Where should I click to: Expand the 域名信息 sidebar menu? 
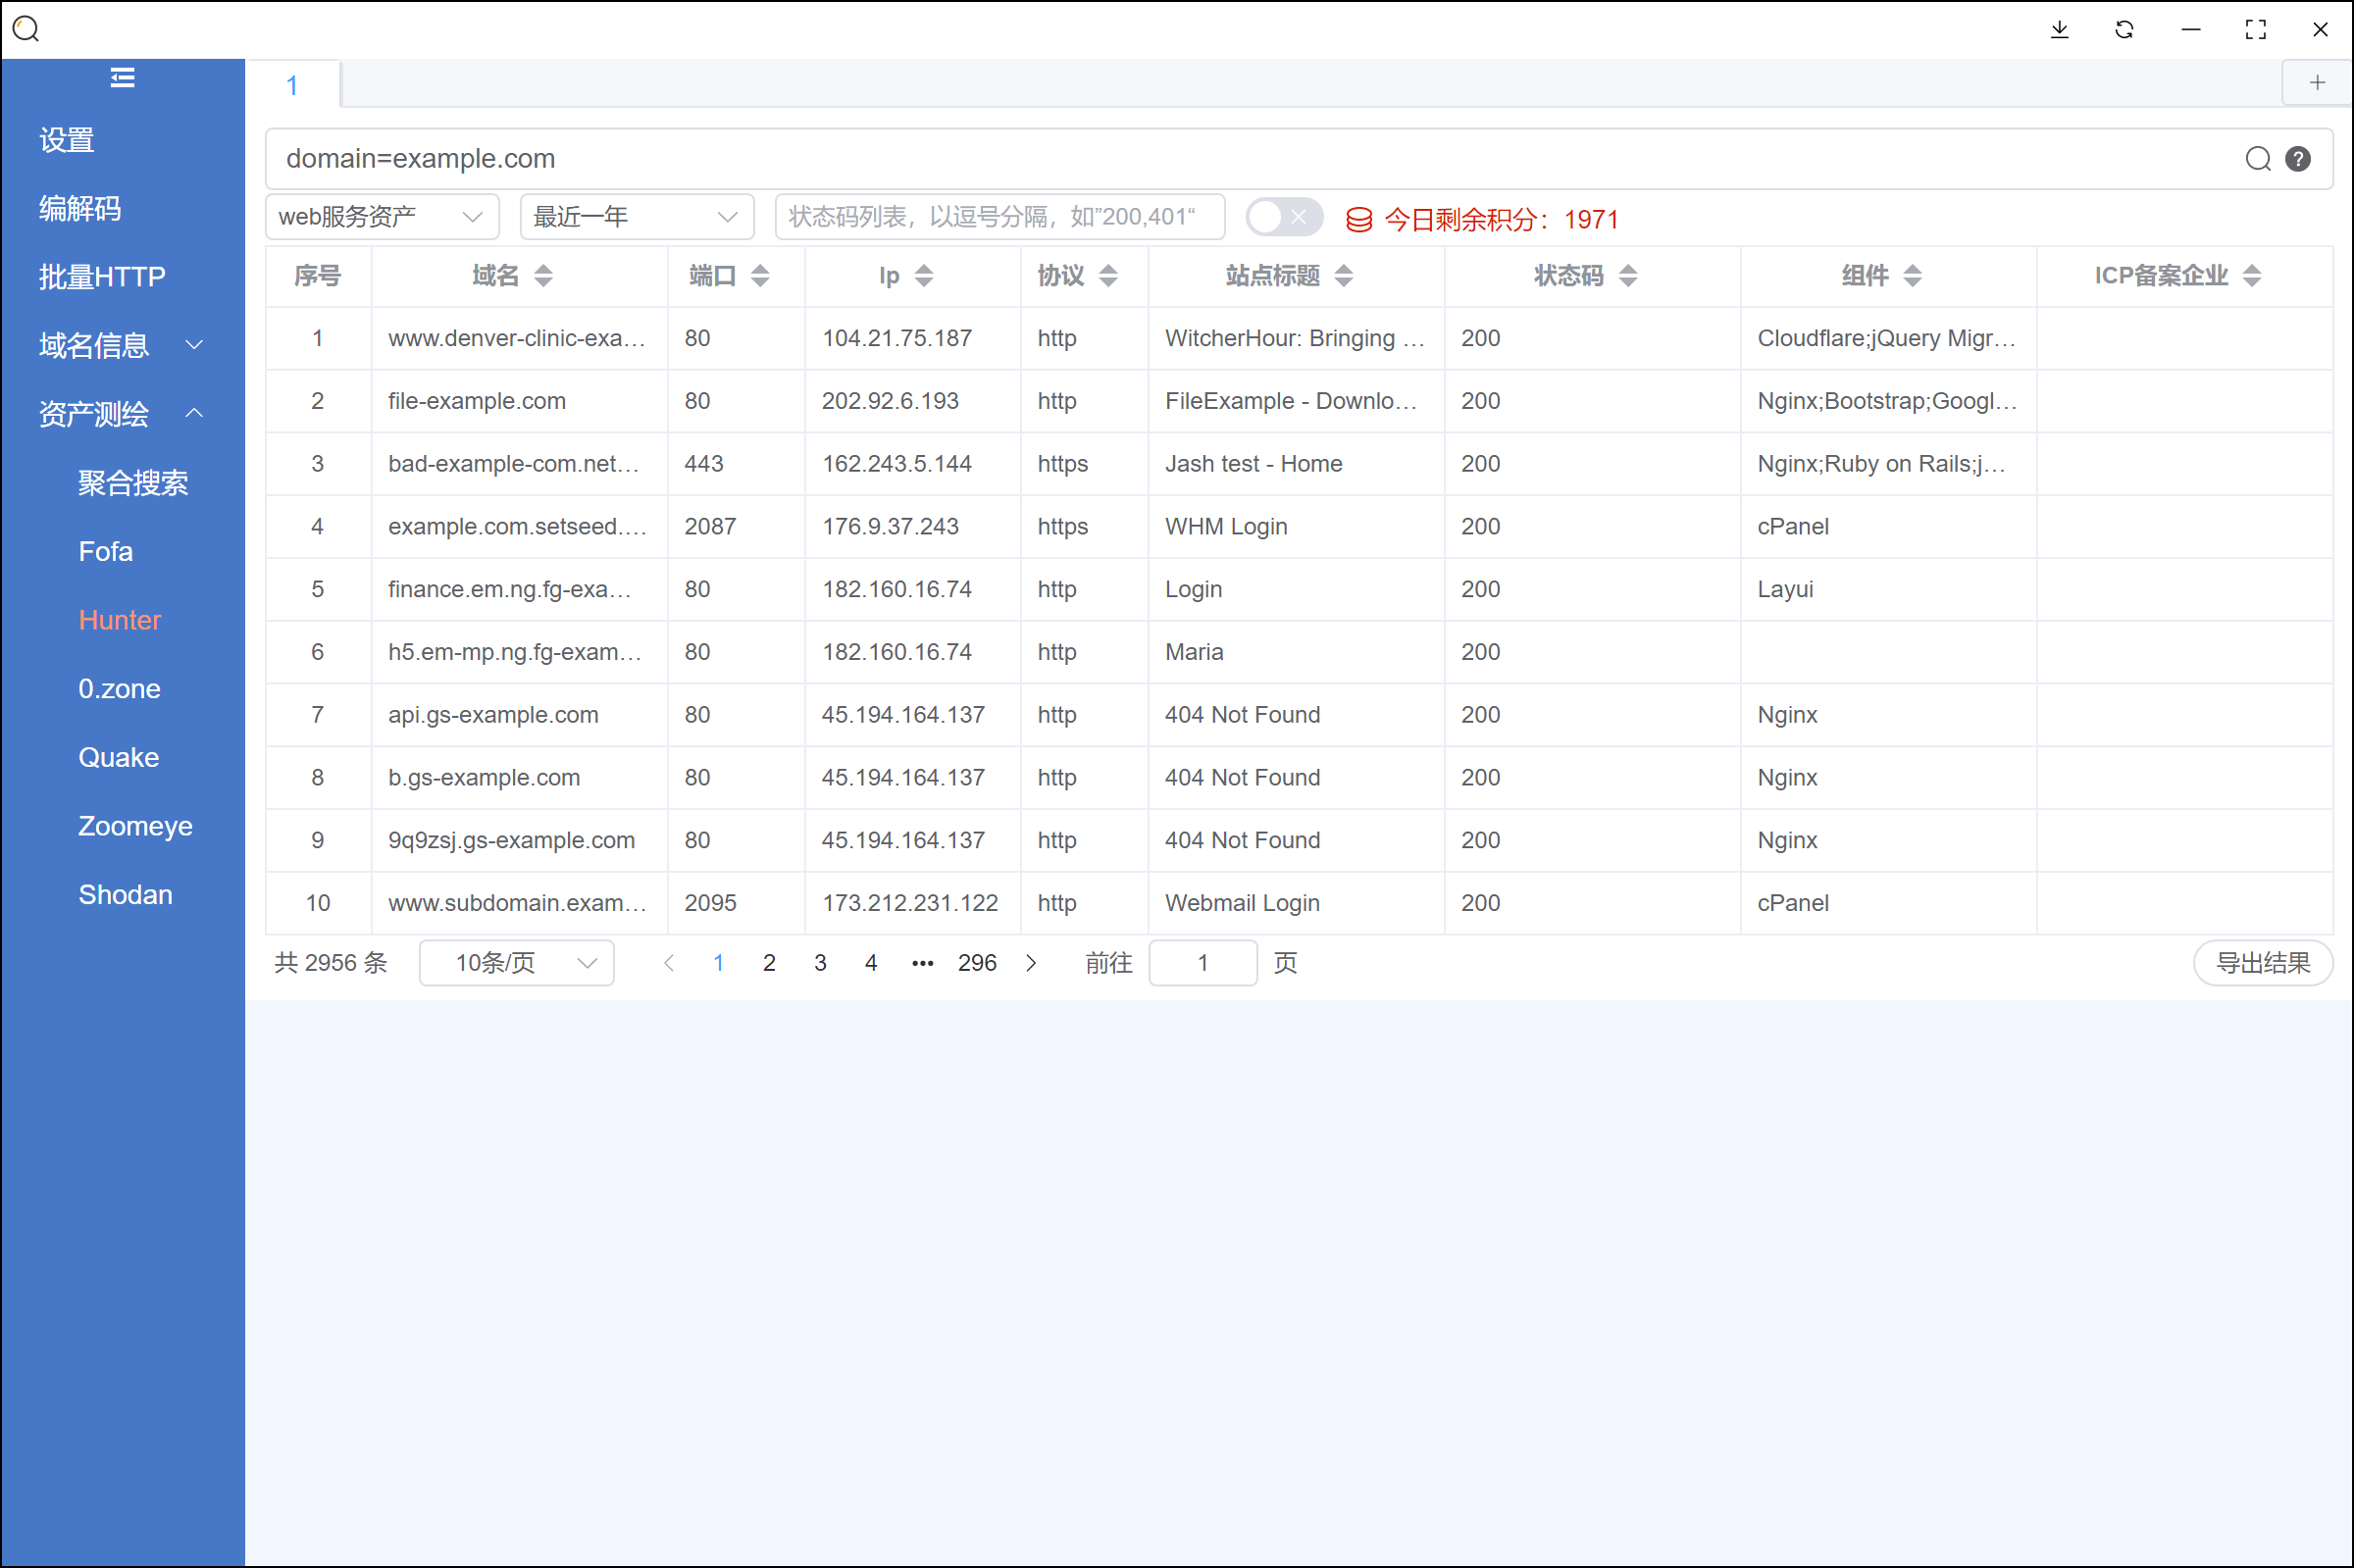(121, 345)
